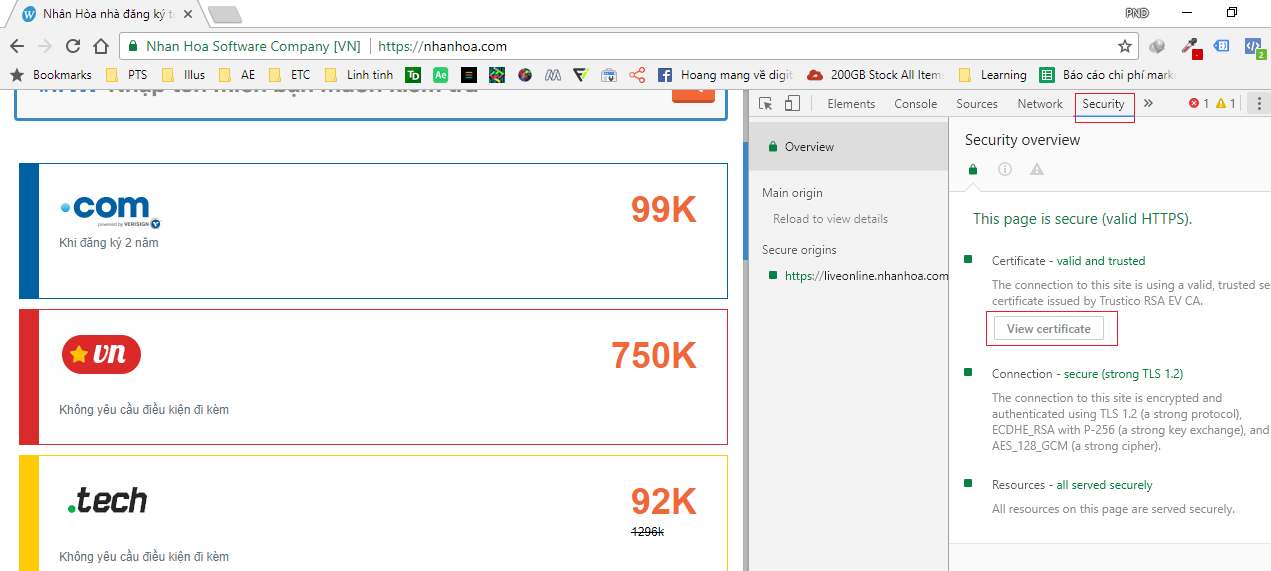The image size is (1271, 571).
Task: Bookmark this page with the star icon
Action: [x=1125, y=46]
